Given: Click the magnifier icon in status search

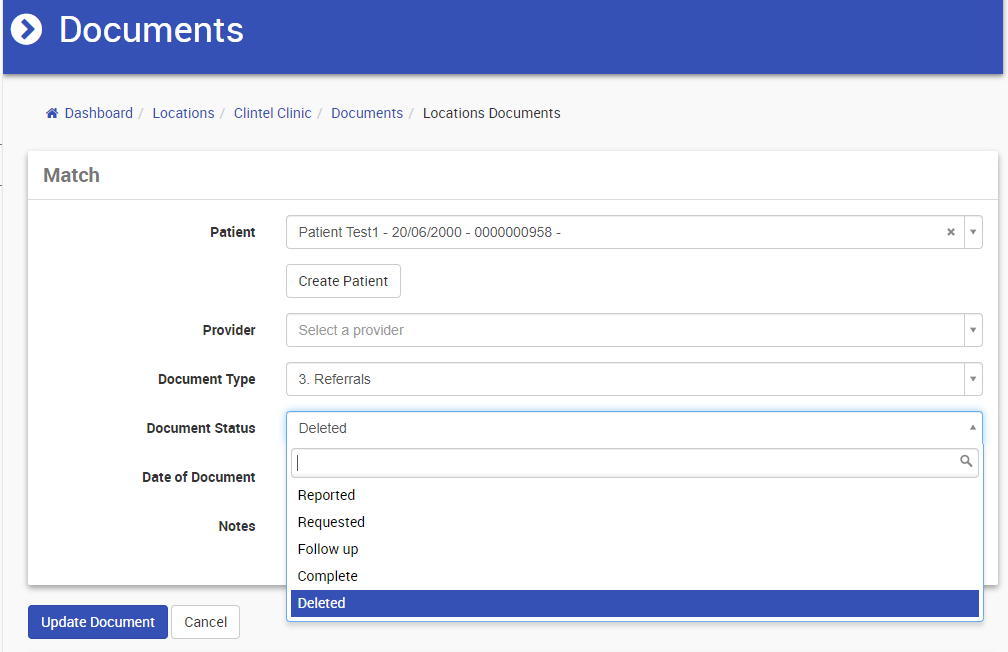Looking at the screenshot, I should tap(966, 461).
